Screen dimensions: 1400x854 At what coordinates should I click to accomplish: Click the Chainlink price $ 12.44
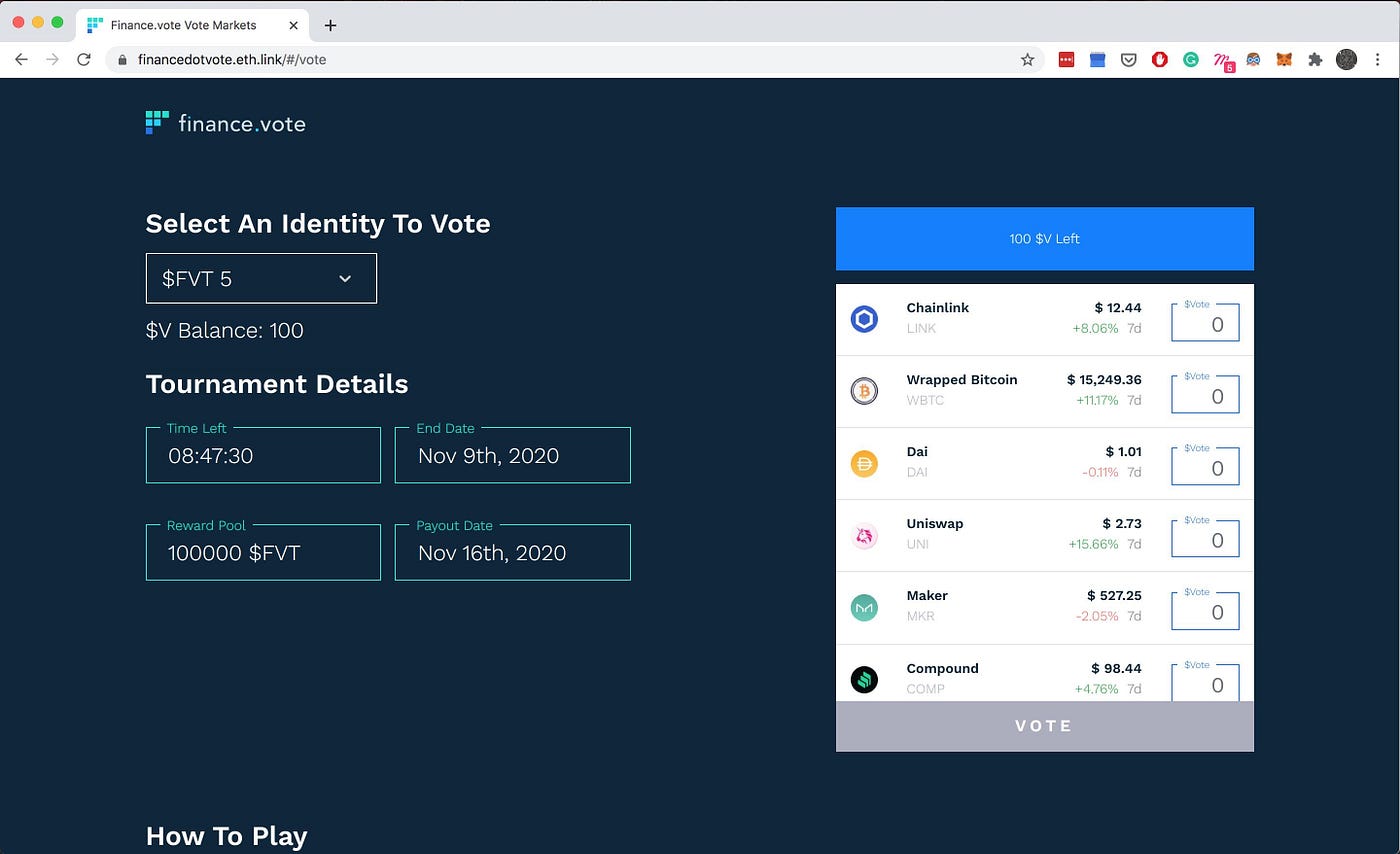click(1117, 308)
